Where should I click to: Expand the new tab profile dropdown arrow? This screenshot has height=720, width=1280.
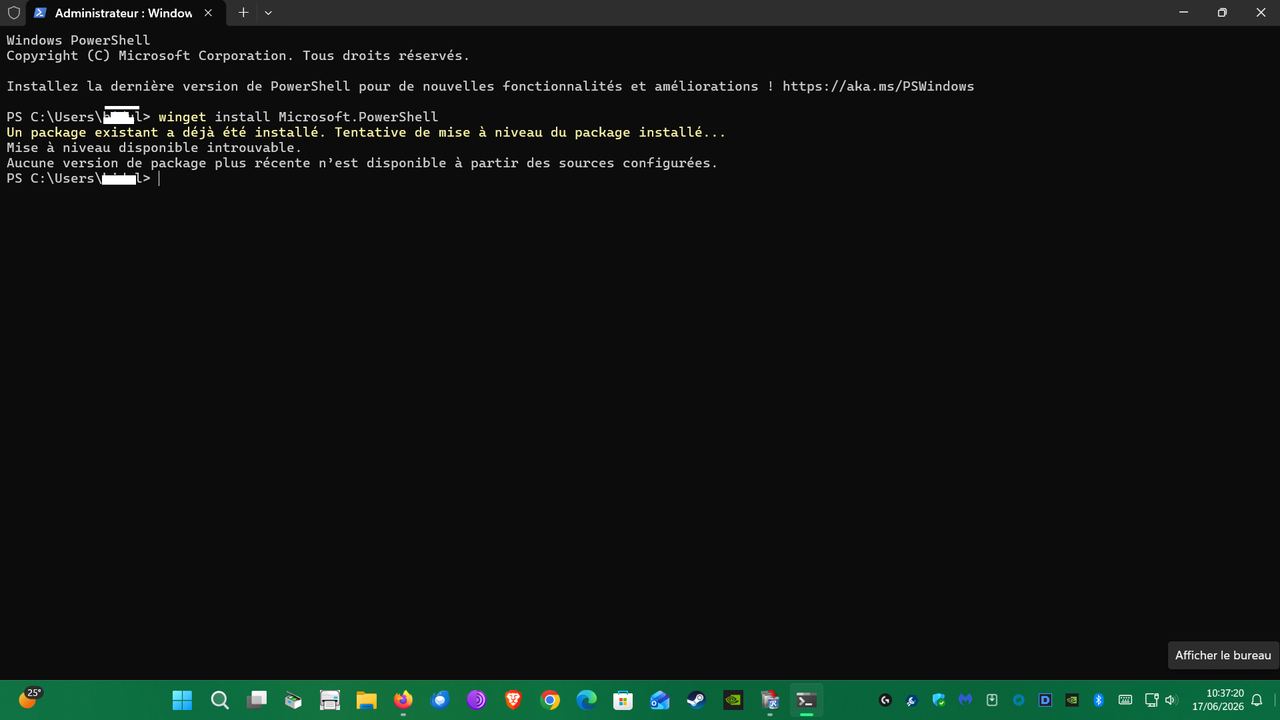[268, 13]
